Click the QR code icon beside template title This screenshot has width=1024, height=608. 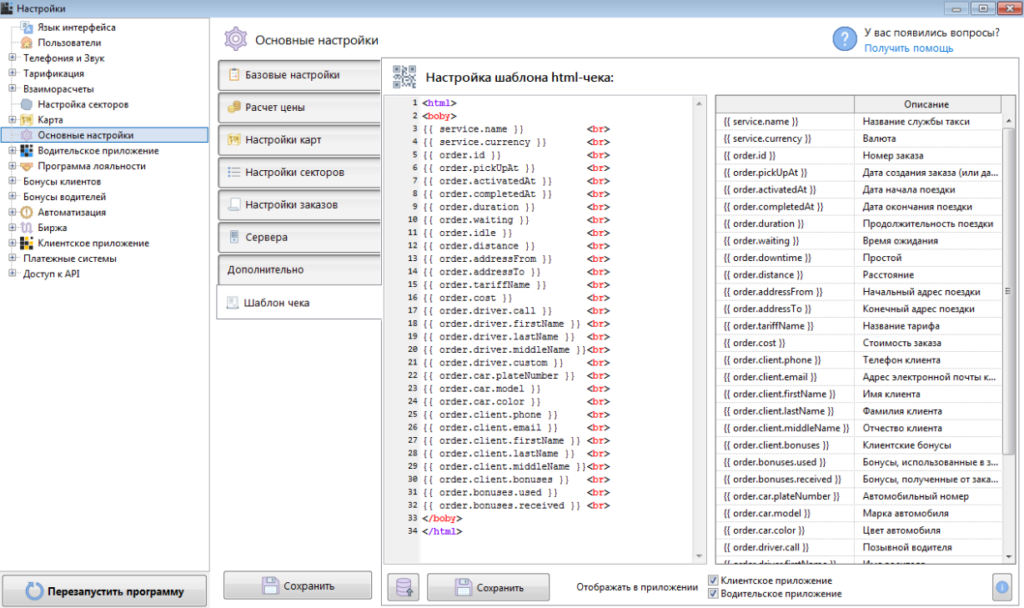[404, 77]
